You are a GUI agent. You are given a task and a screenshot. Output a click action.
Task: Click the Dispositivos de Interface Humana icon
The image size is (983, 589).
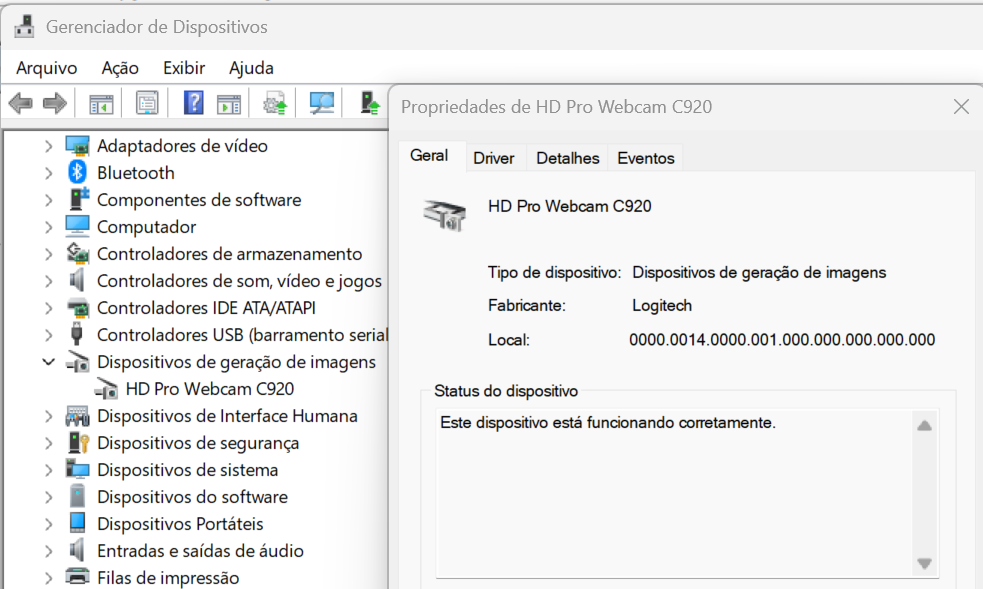[77, 416]
